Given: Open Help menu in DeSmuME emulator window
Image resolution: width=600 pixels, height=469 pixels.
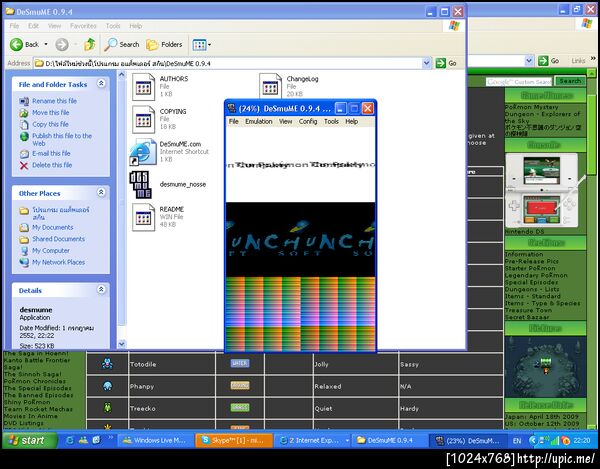Looking at the screenshot, I should pyautogui.click(x=352, y=121).
